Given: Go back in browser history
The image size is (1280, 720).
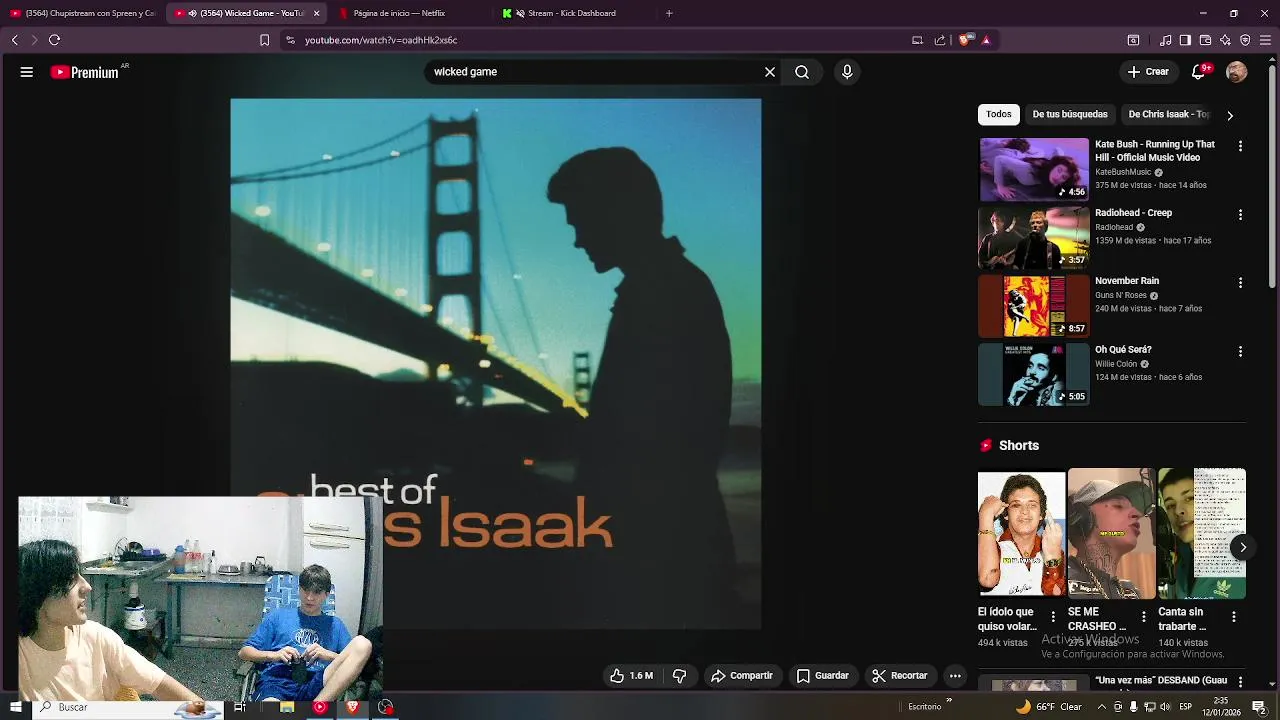Looking at the screenshot, I should pos(14,40).
